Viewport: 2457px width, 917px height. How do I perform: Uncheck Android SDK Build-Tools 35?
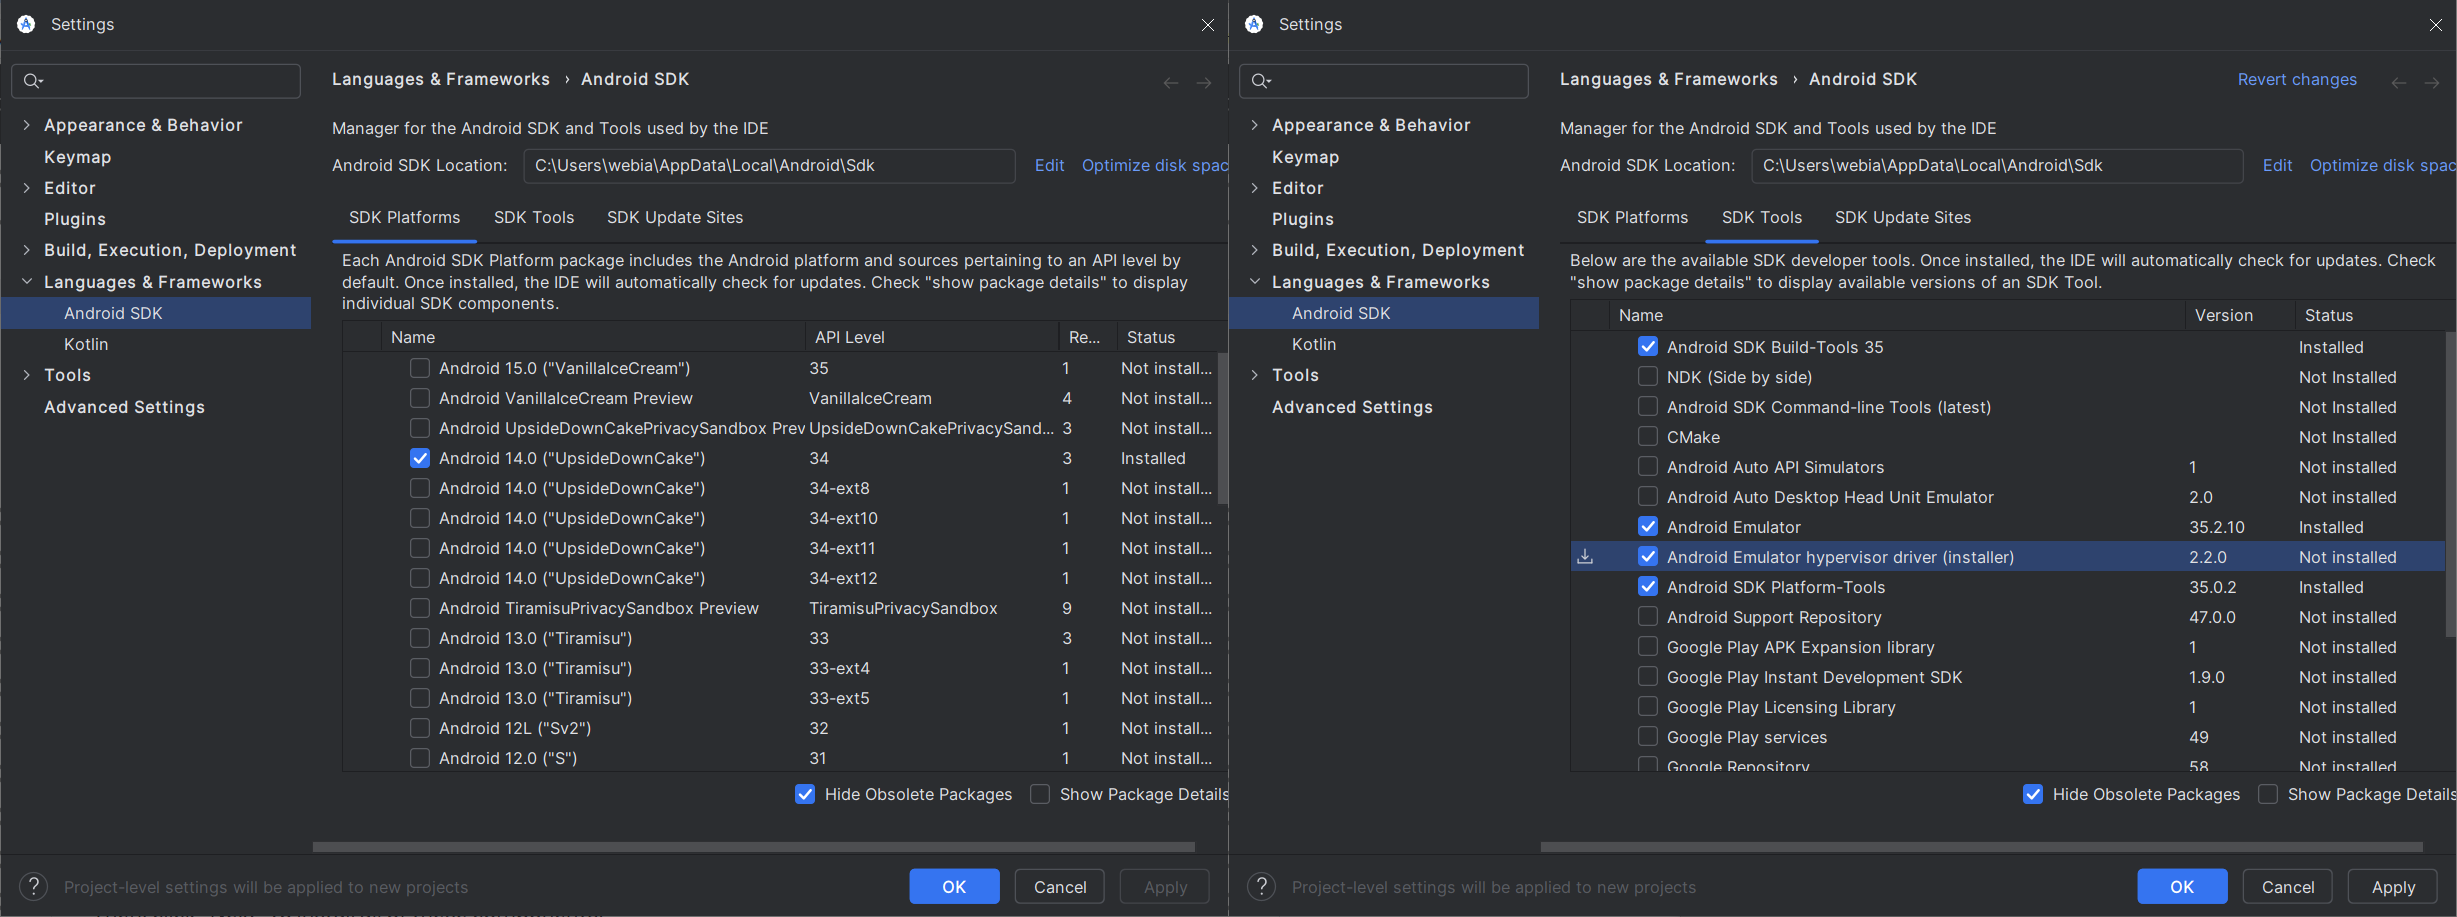[1648, 347]
